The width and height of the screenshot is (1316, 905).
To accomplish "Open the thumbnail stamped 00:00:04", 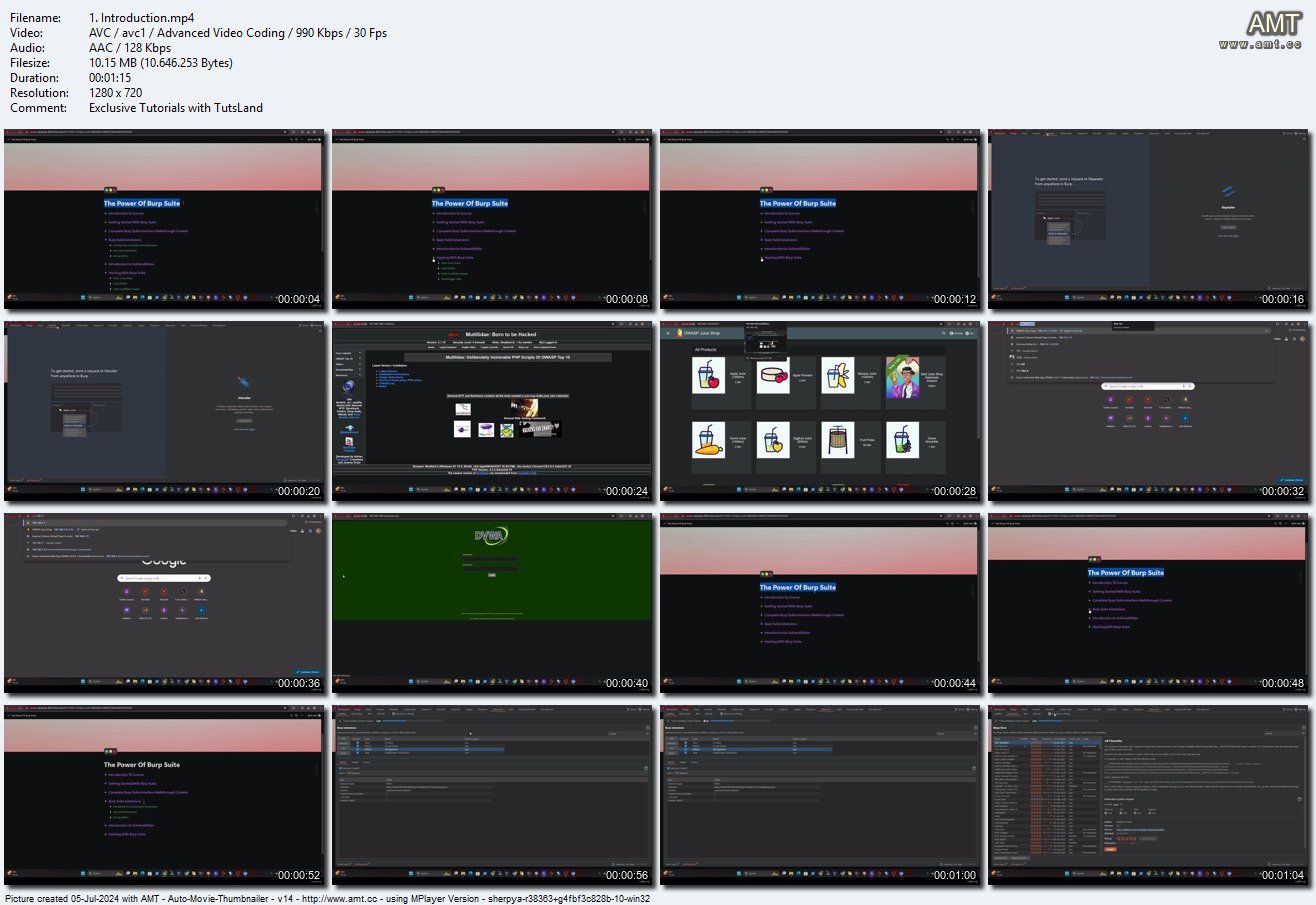I will click(164, 217).
